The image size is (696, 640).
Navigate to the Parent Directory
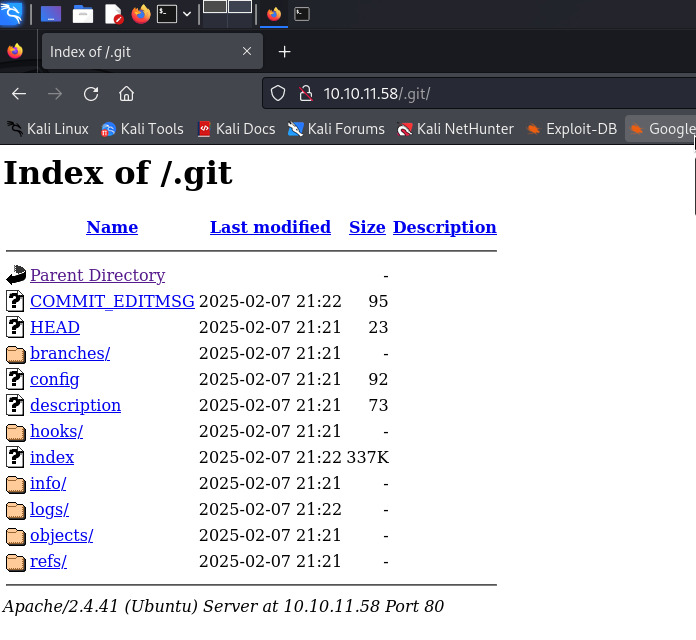coord(97,275)
